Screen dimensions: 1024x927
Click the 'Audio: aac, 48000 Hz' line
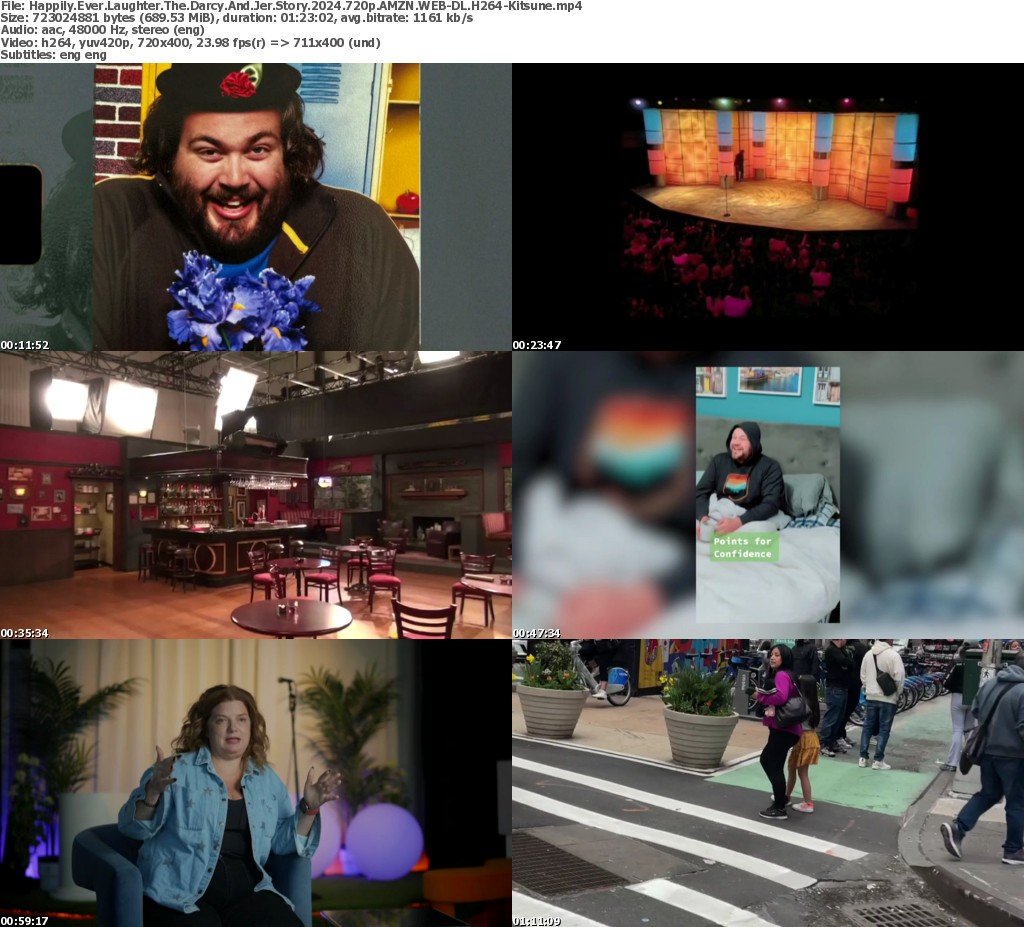103,30
